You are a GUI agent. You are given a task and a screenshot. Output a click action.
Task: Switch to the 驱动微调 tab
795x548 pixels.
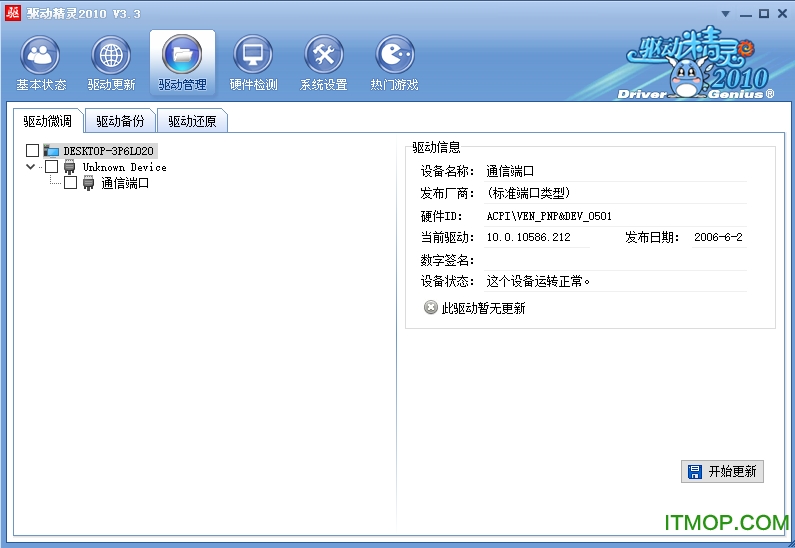pyautogui.click(x=48, y=121)
